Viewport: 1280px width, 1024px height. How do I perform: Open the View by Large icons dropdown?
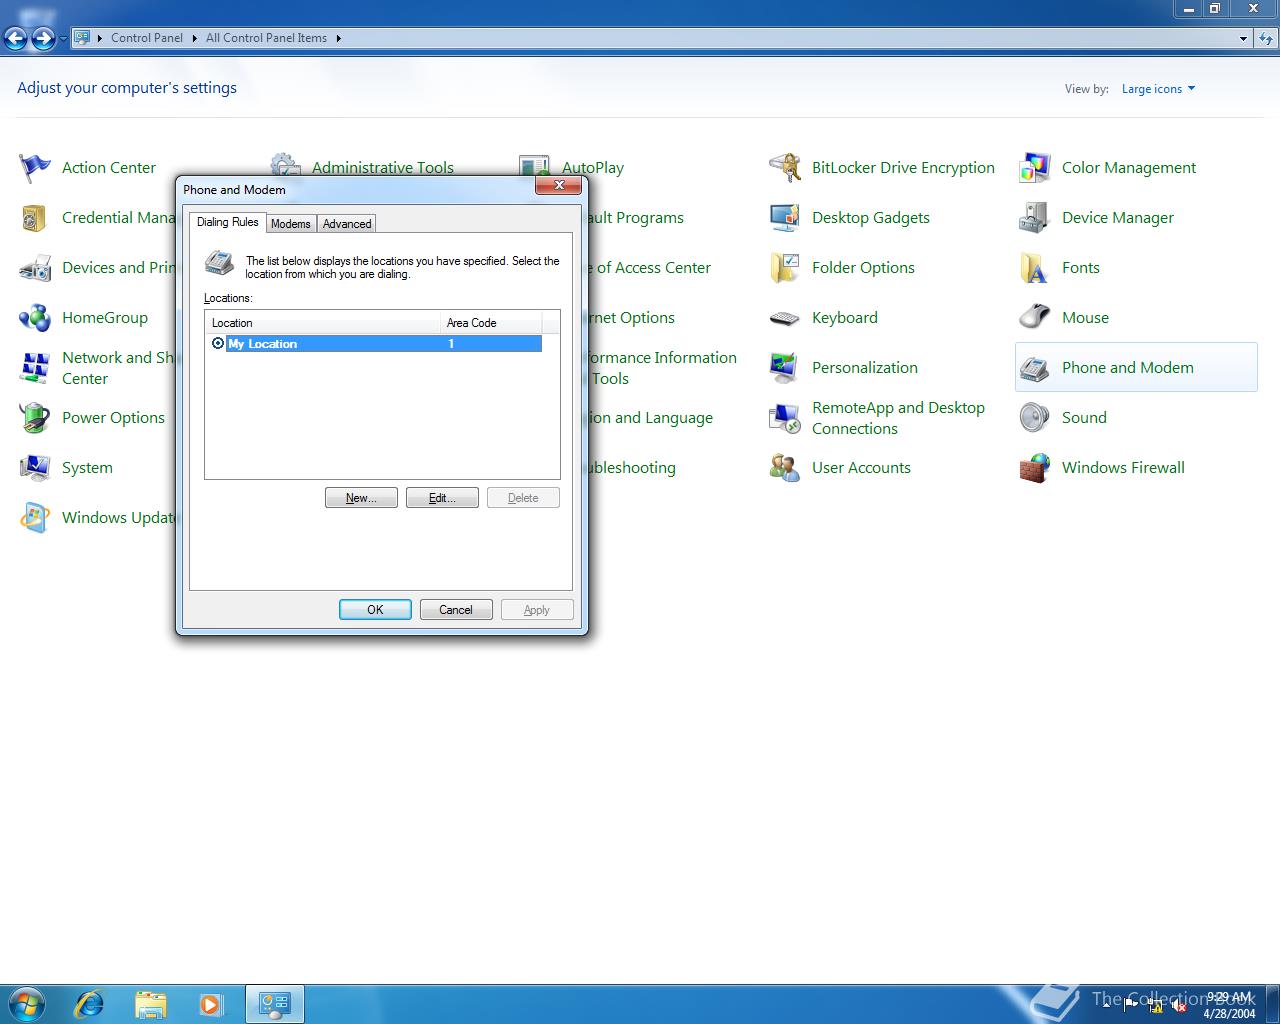click(1158, 89)
